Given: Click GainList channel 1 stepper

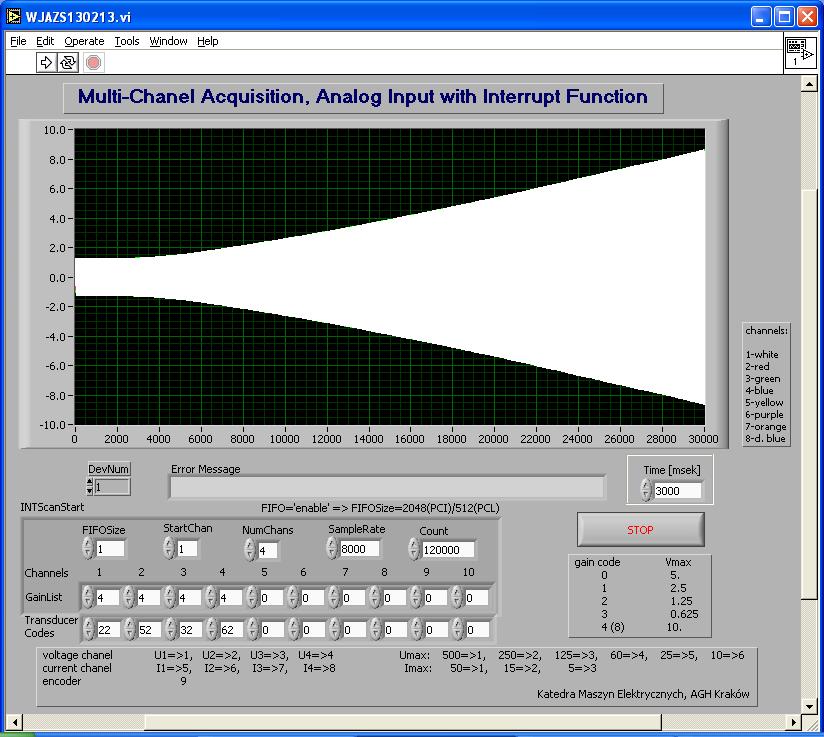Looking at the screenshot, I should point(88,597).
